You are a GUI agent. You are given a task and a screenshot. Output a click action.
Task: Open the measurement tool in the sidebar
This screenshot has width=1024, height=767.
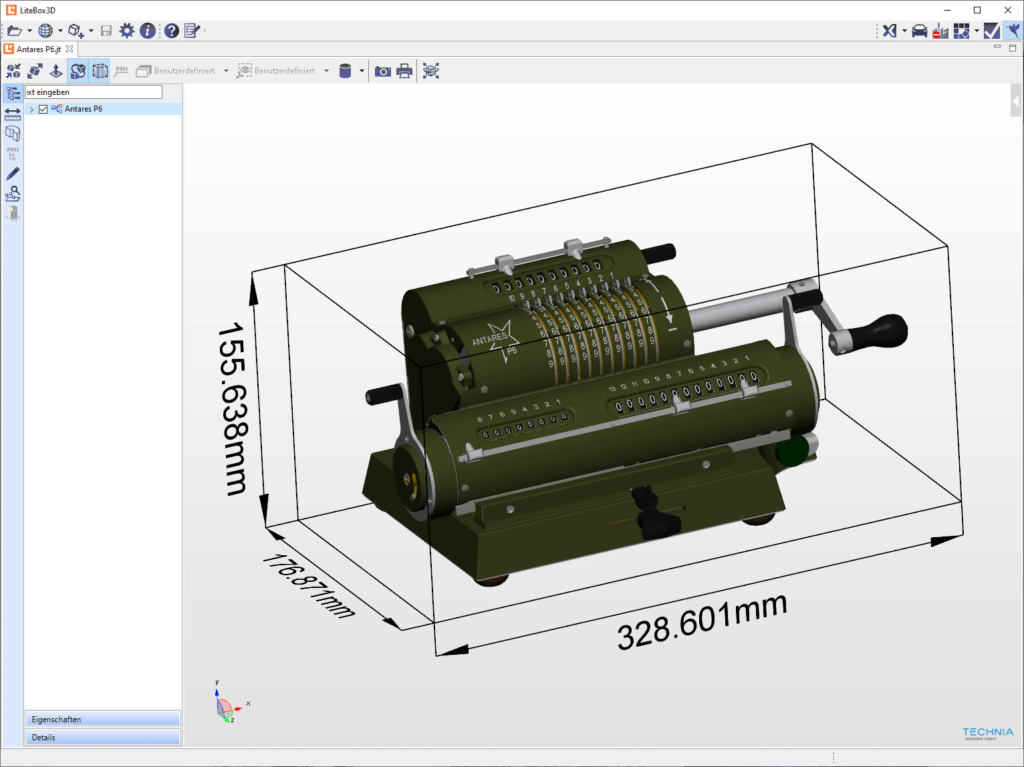pos(12,114)
